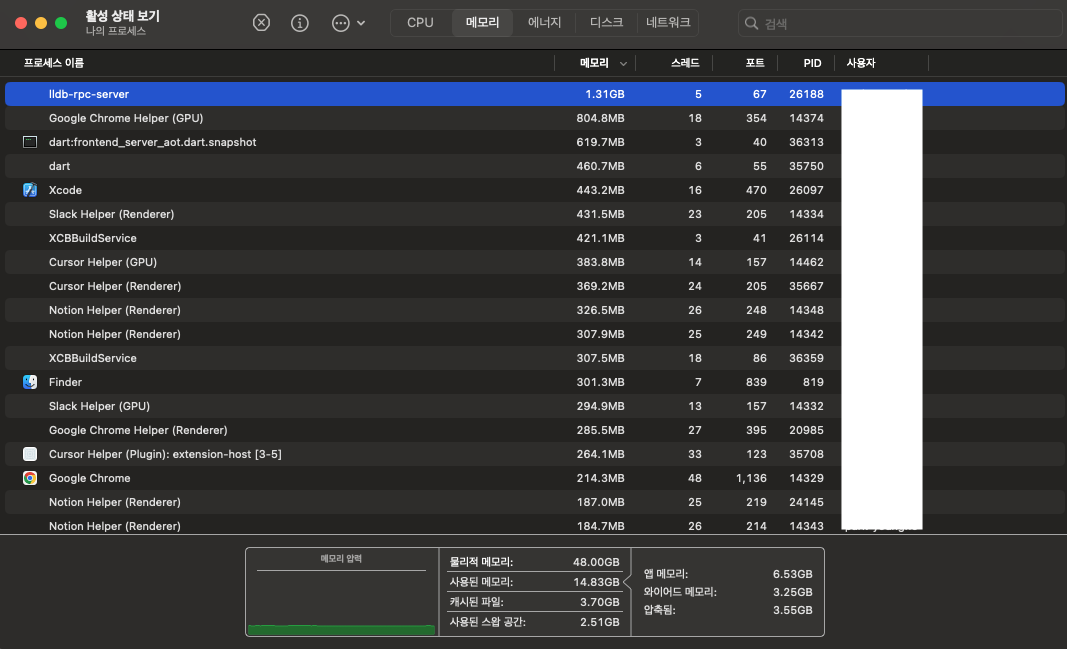Image resolution: width=1067 pixels, height=649 pixels.
Task: Select Google Chrome Helper (Renderer) row
Action: click(x=534, y=430)
